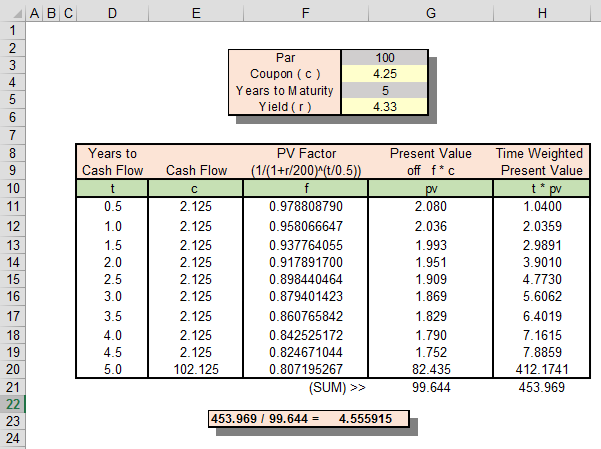Select row 24 header
This screenshot has height=449, width=601.
[13, 438]
